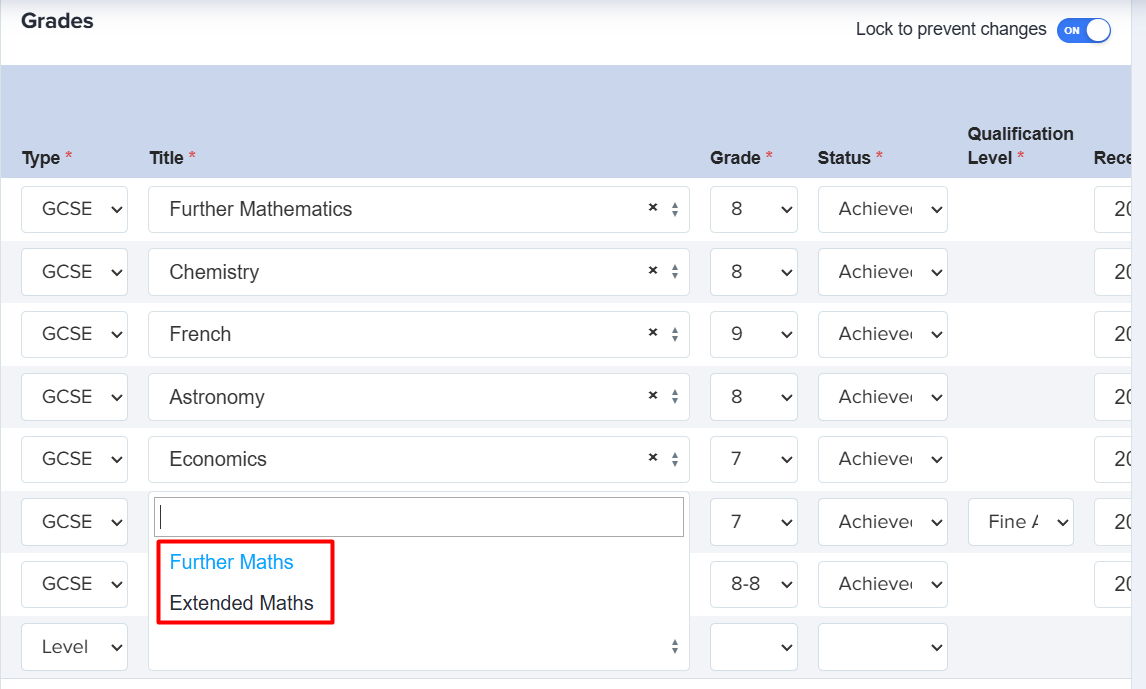Clear the Astronomy title selection
1146x689 pixels.
(653, 396)
